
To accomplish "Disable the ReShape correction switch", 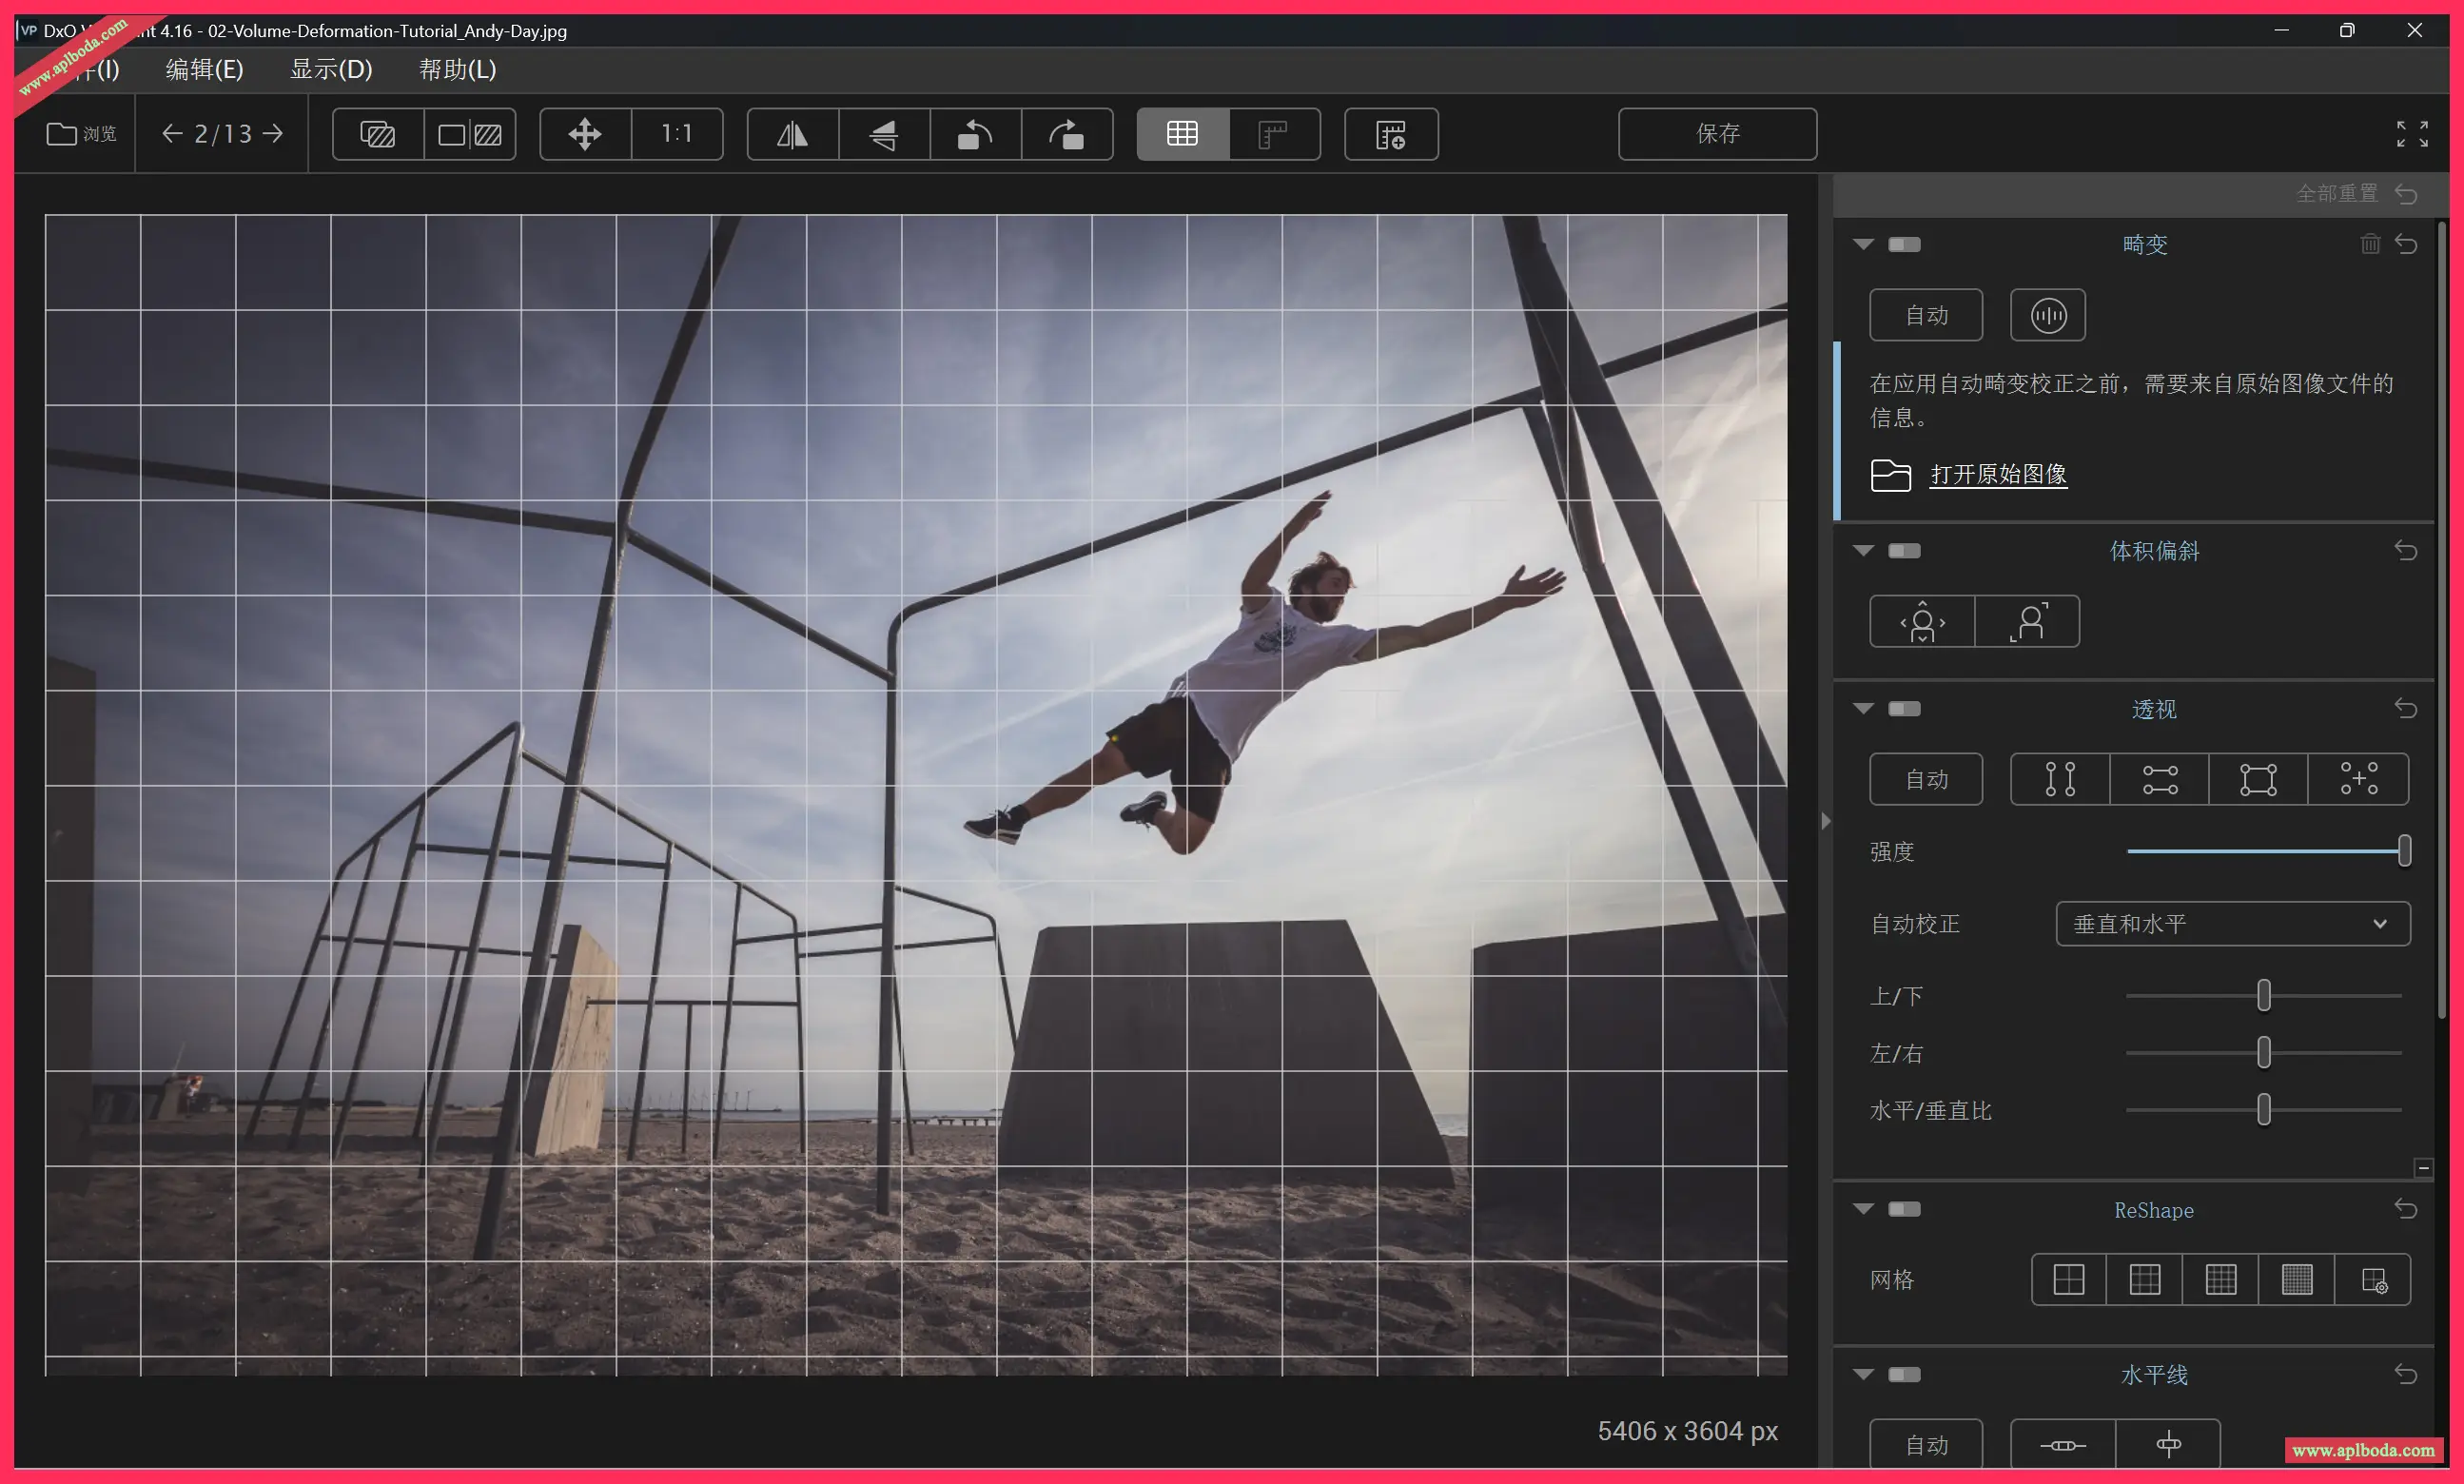I will (1904, 1210).
